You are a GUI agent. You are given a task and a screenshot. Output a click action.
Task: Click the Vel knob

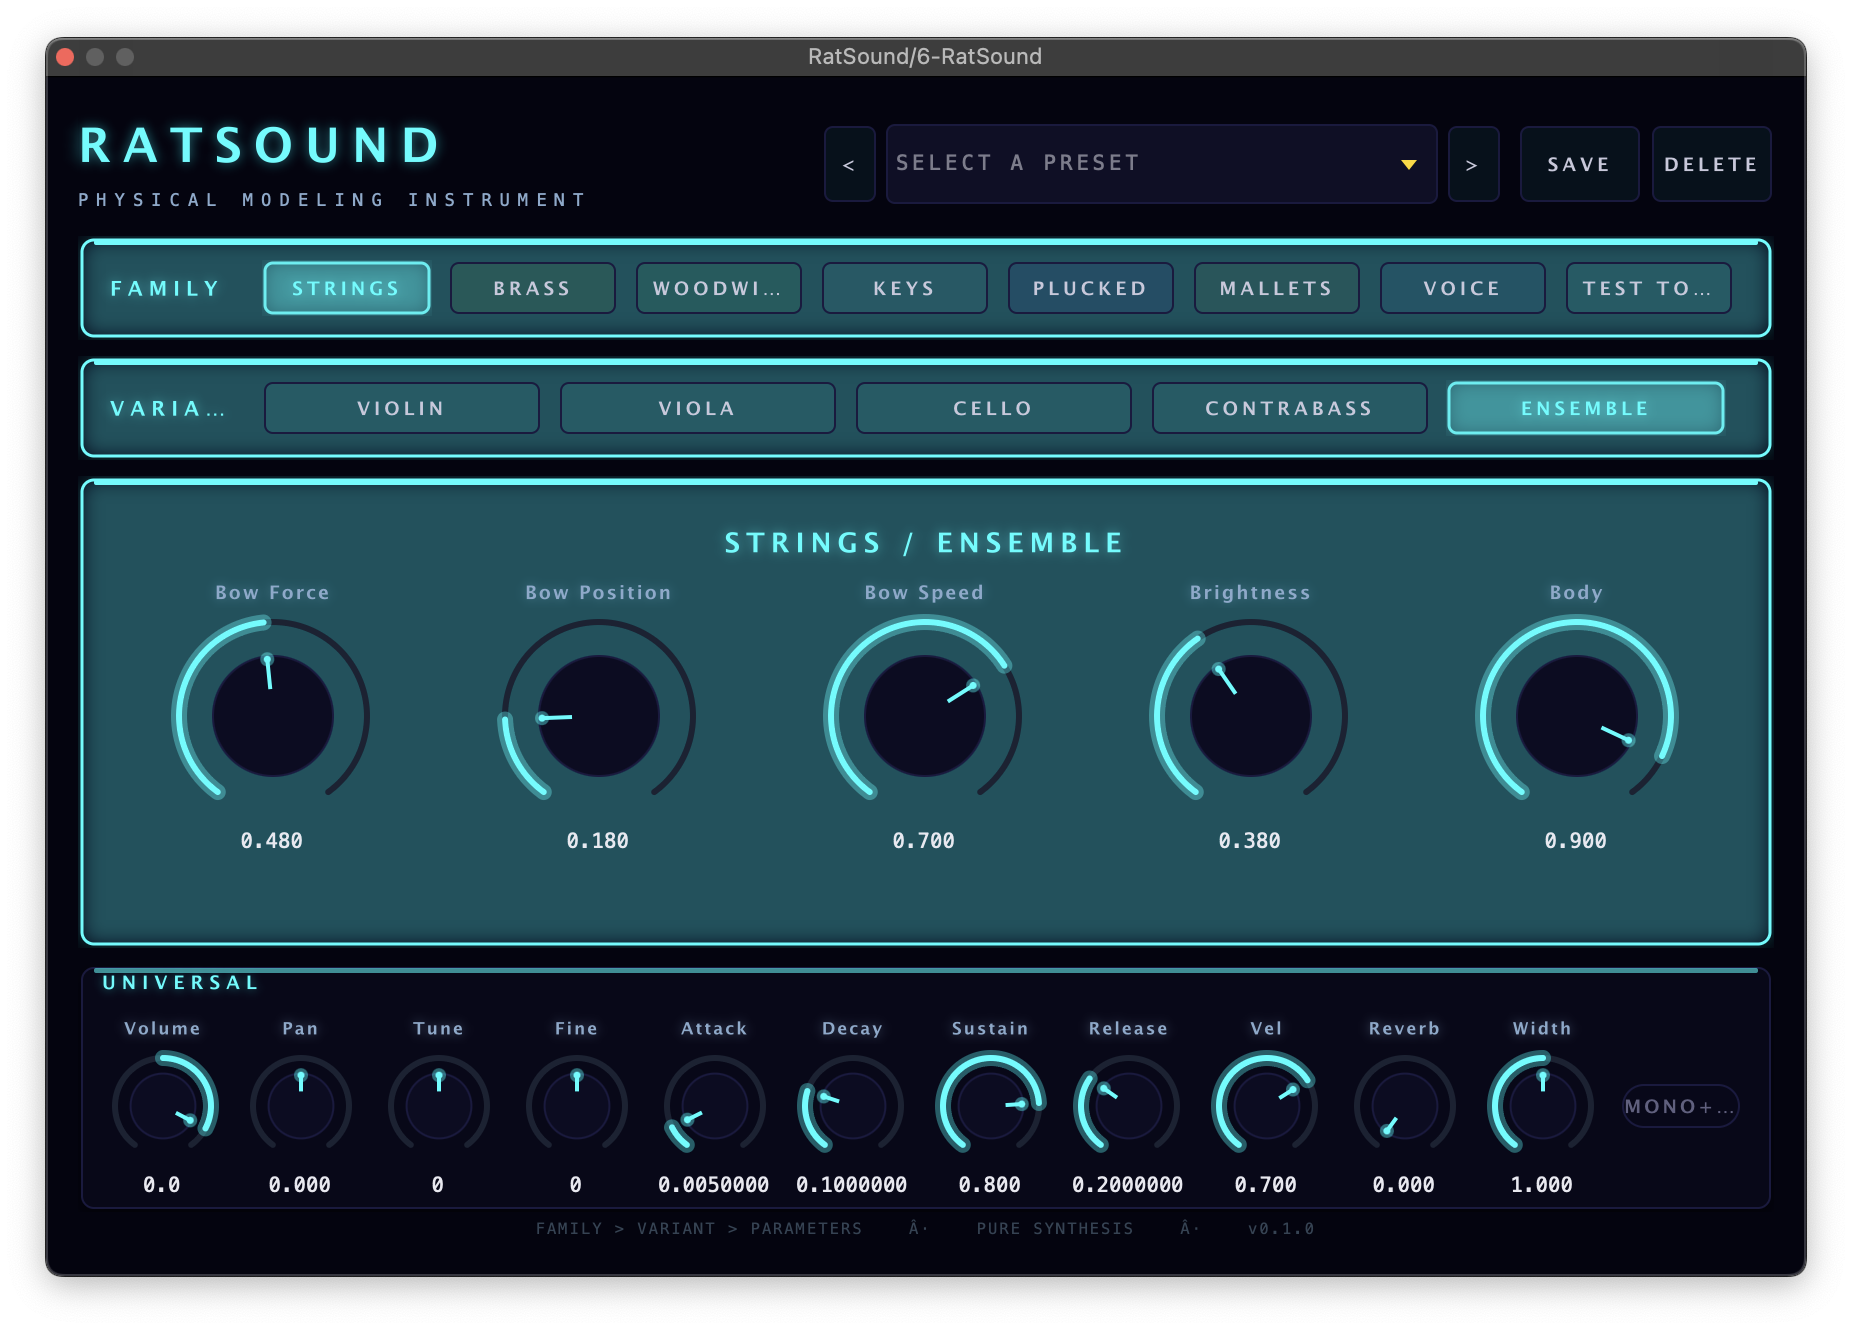coord(1267,1106)
